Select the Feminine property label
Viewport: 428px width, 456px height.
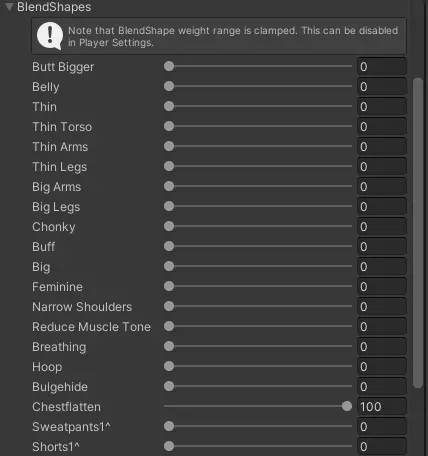coord(57,287)
